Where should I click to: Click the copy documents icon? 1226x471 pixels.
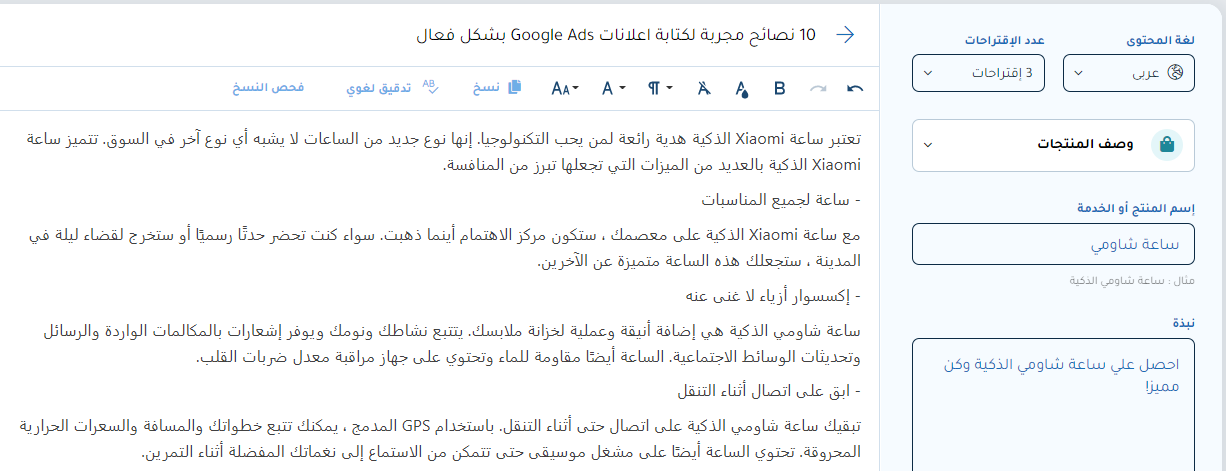[x=514, y=87]
